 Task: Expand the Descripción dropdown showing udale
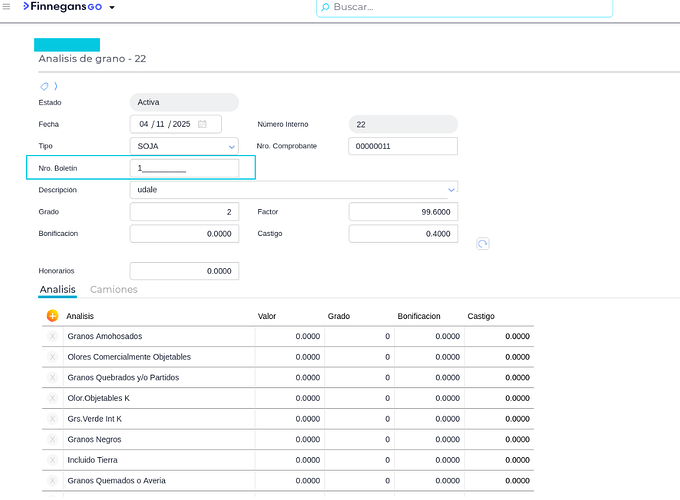coord(451,189)
